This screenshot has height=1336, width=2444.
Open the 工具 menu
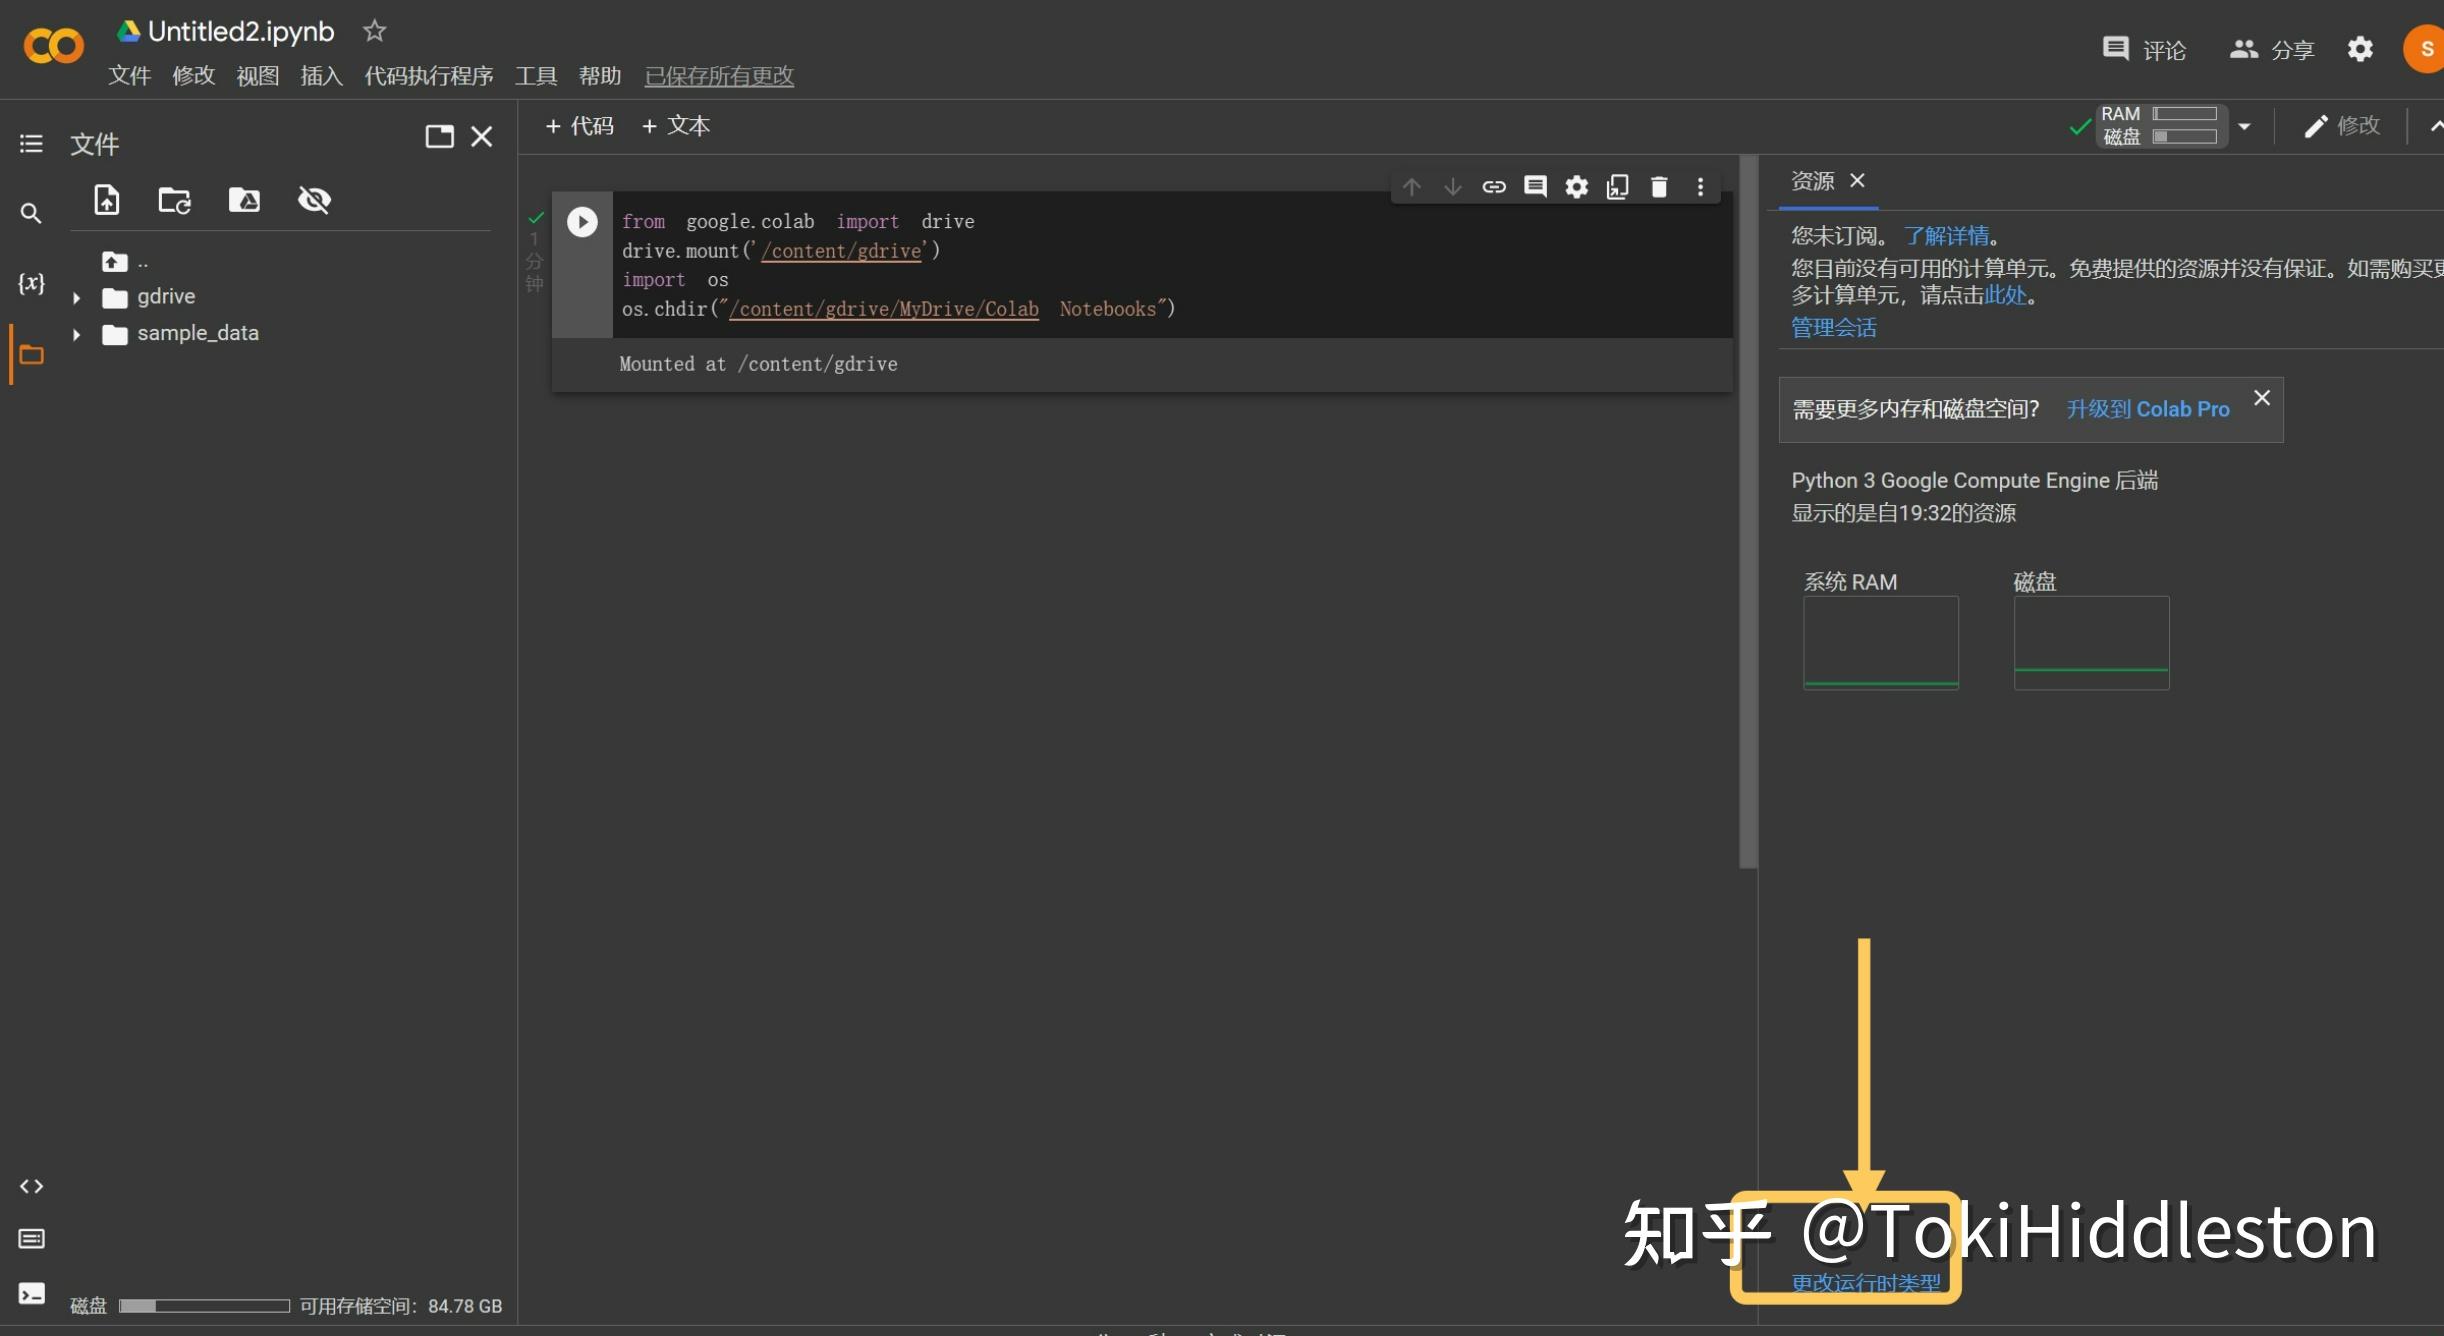click(534, 76)
